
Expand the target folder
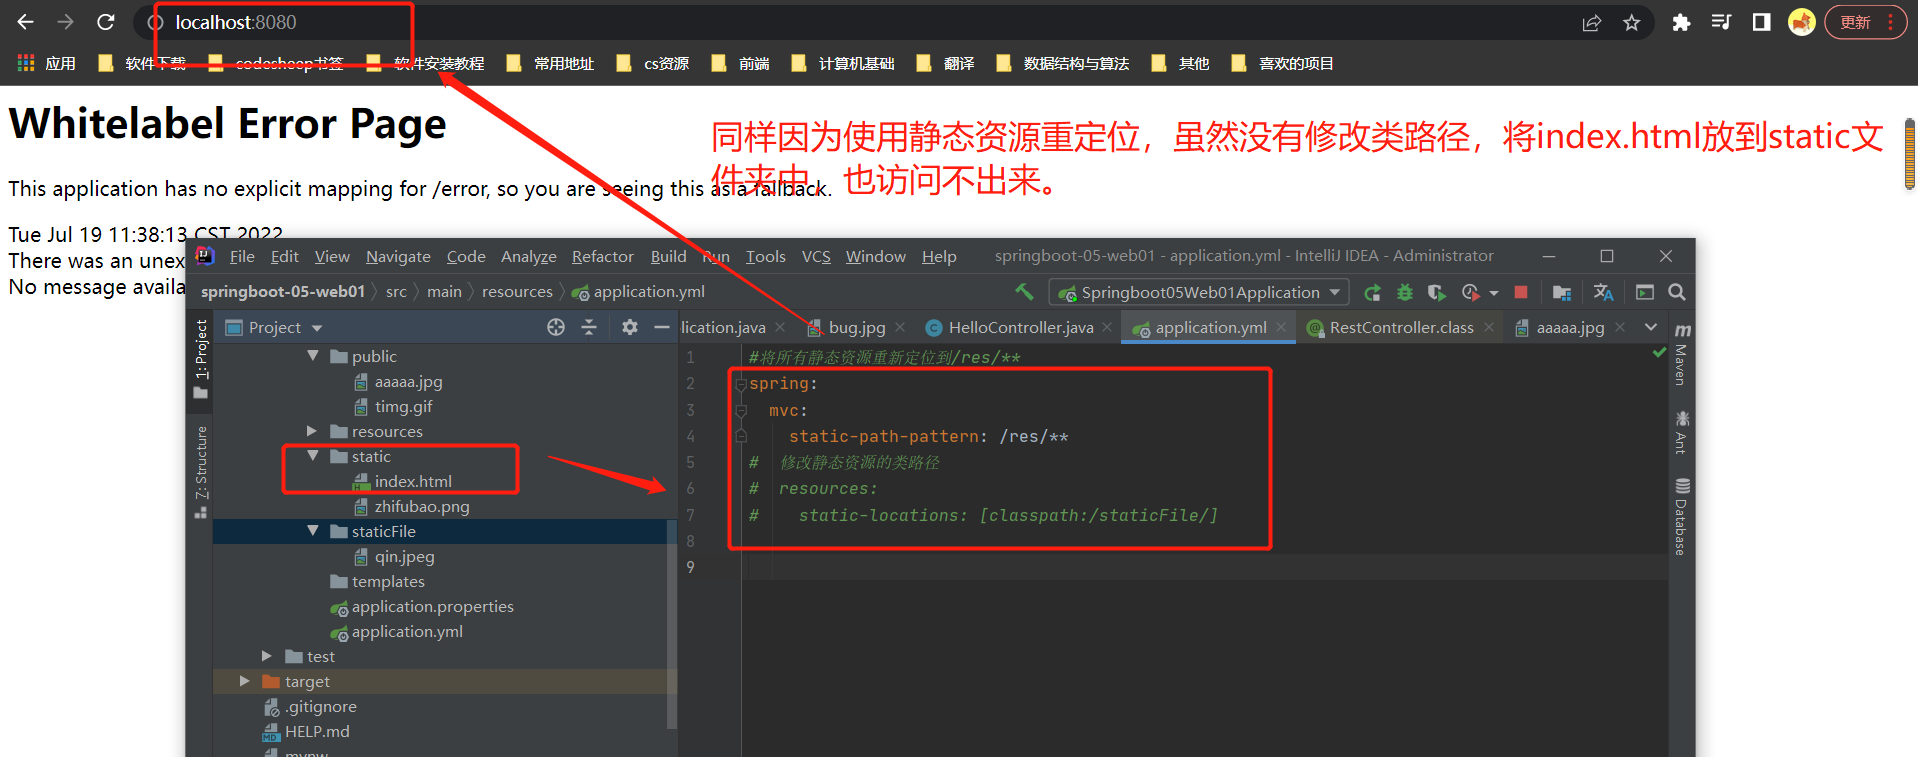pyautogui.click(x=245, y=681)
